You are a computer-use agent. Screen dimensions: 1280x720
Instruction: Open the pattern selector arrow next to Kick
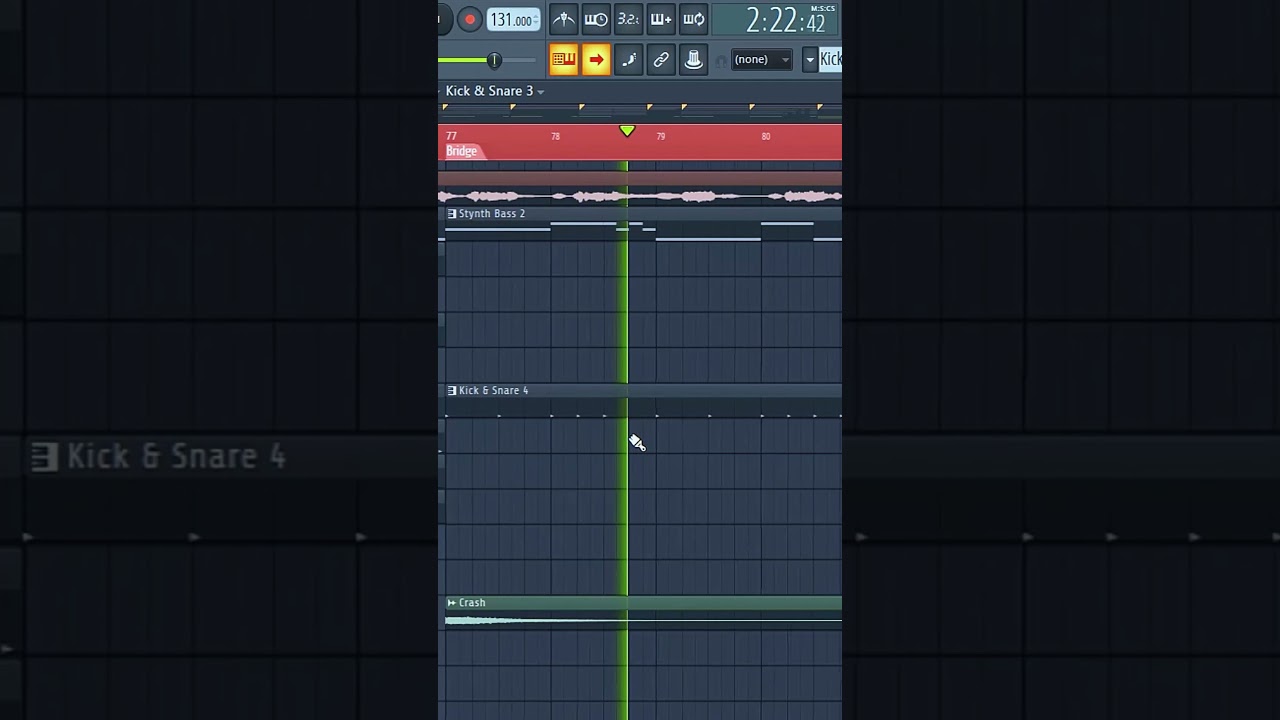(810, 60)
